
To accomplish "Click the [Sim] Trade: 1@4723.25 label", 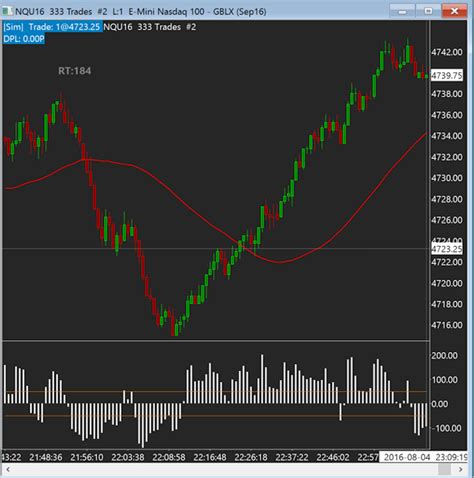I will point(52,27).
